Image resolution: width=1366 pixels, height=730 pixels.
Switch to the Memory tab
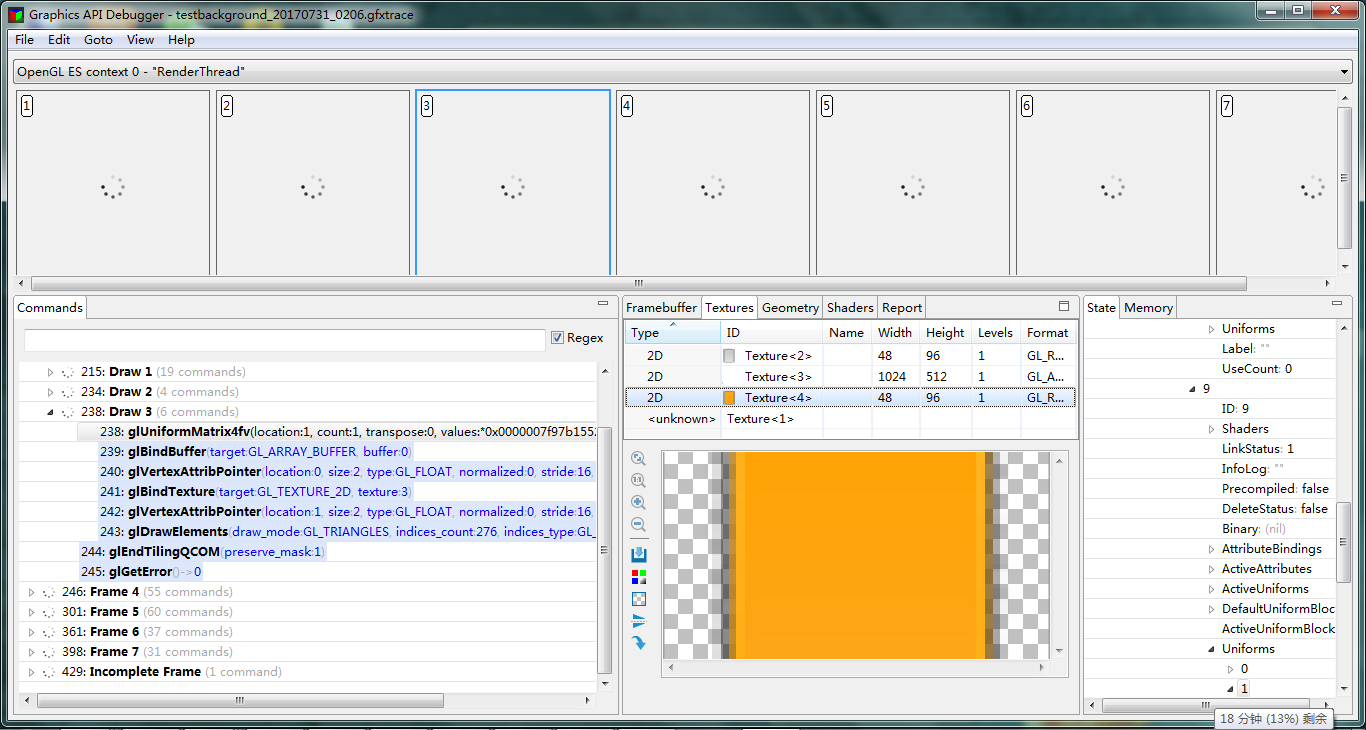coord(1147,307)
